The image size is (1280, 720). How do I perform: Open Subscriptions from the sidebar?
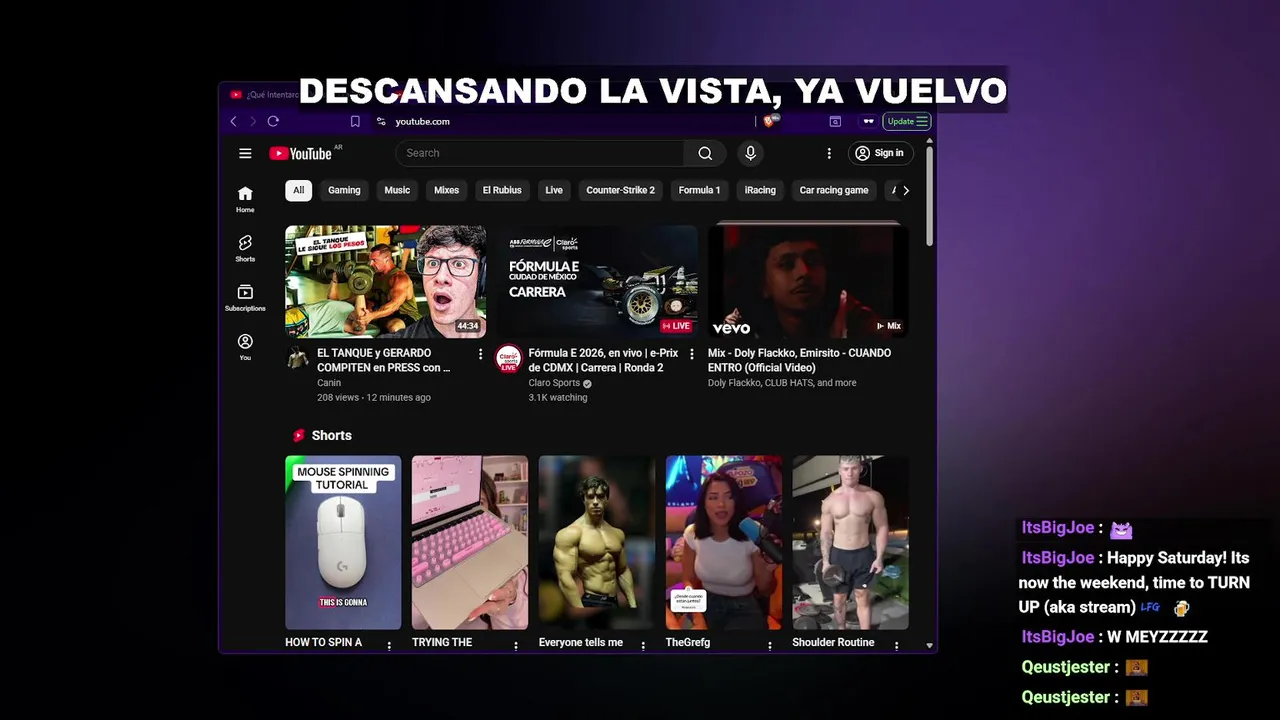(x=245, y=298)
